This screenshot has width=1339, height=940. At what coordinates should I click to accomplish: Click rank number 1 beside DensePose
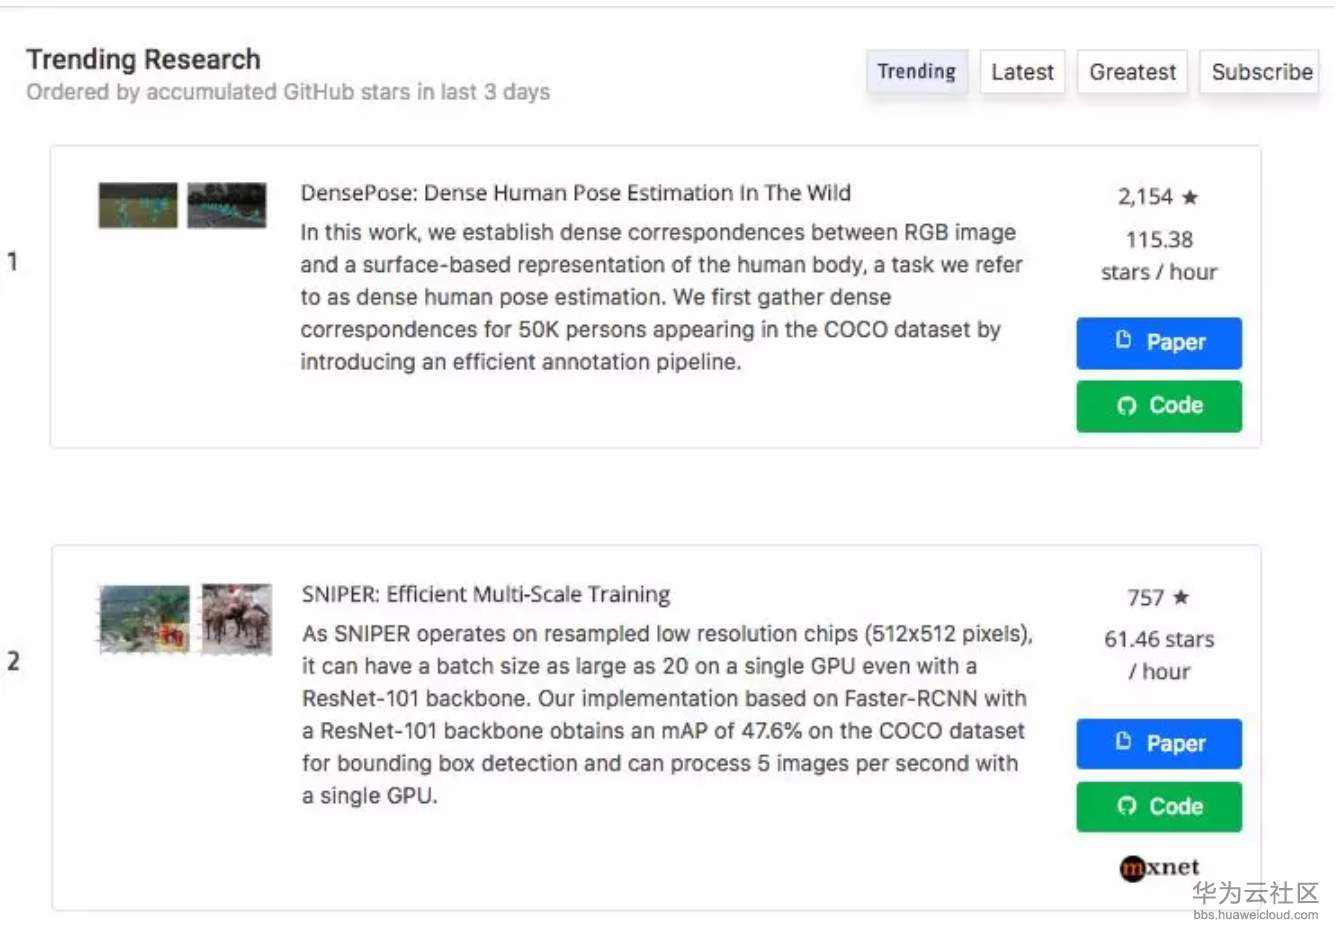click(12, 262)
